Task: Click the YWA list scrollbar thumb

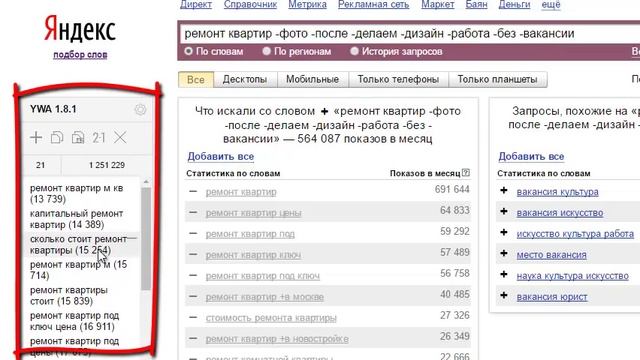Action: pos(146,239)
